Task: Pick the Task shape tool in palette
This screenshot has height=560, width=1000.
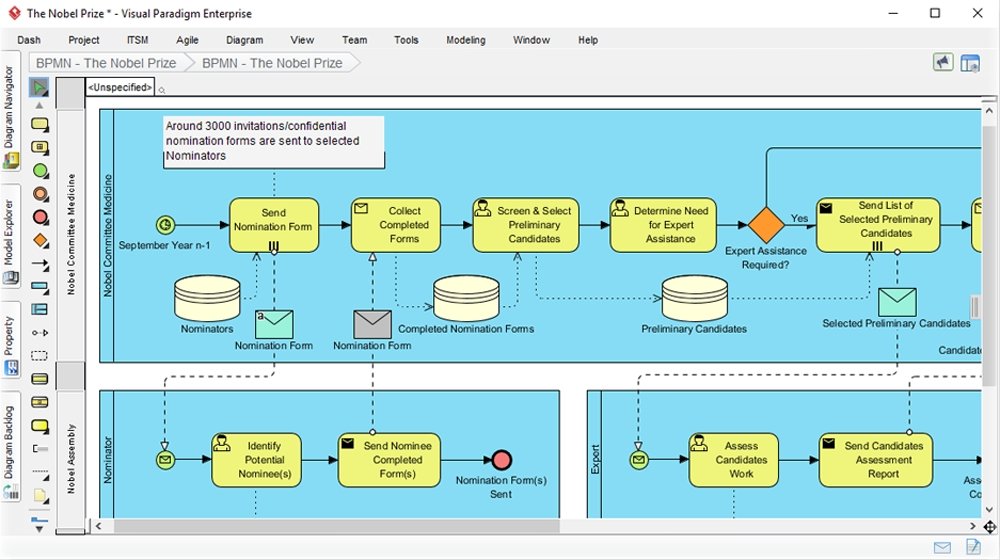Action: click(x=40, y=124)
